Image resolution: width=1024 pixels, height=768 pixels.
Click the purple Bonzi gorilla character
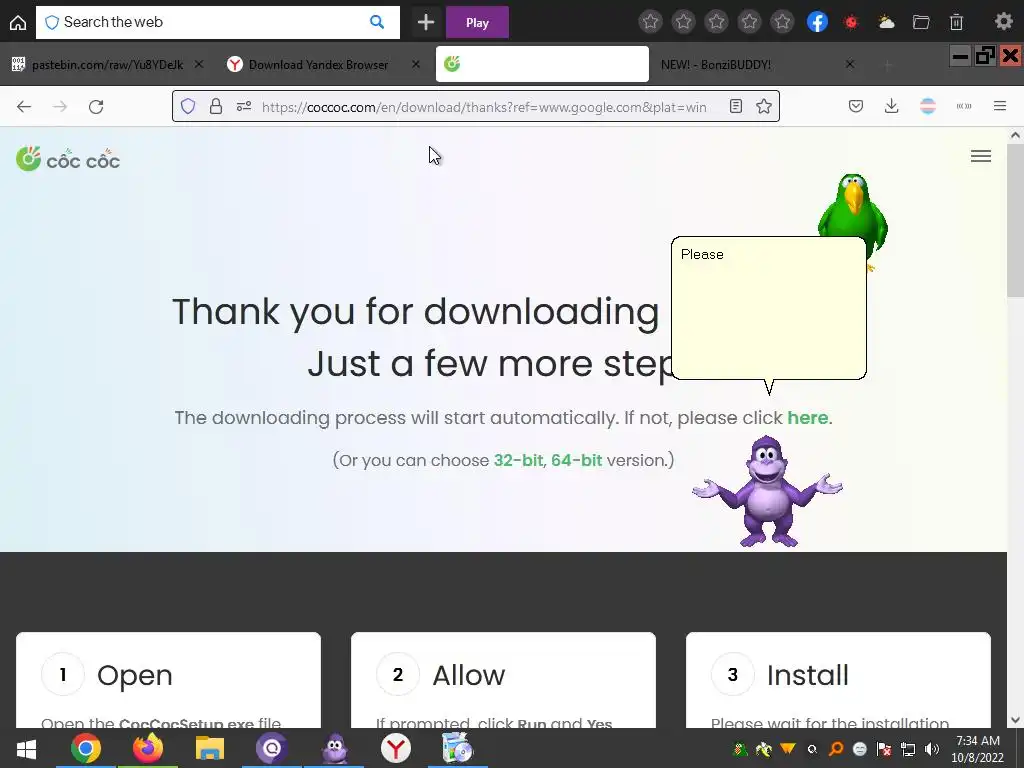pyautogui.click(x=767, y=491)
